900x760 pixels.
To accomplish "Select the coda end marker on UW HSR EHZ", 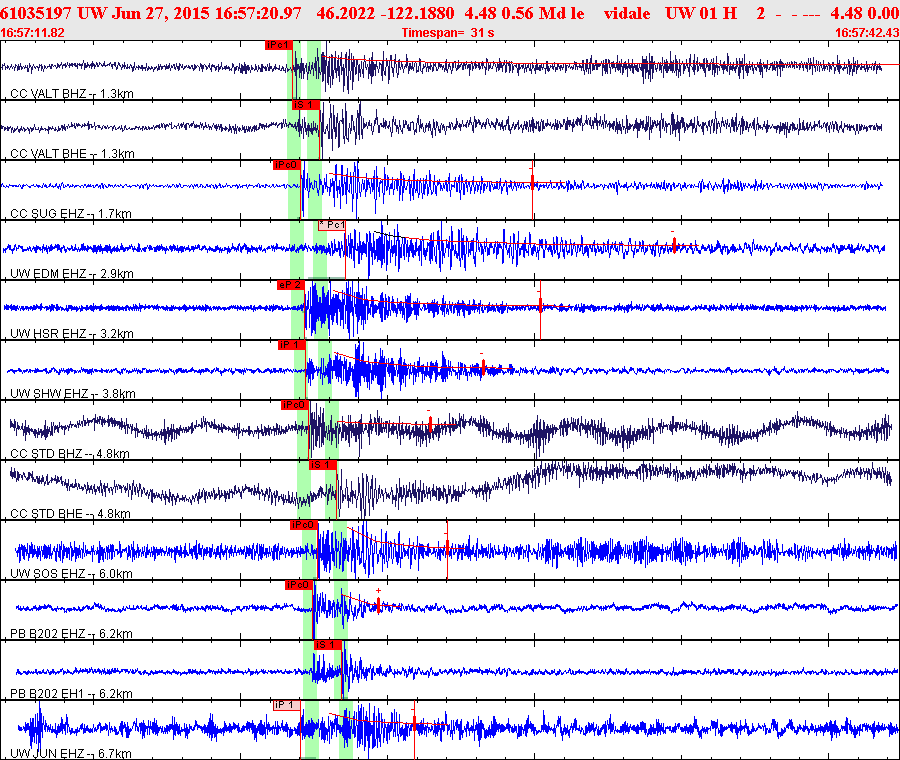I will 540,304.
